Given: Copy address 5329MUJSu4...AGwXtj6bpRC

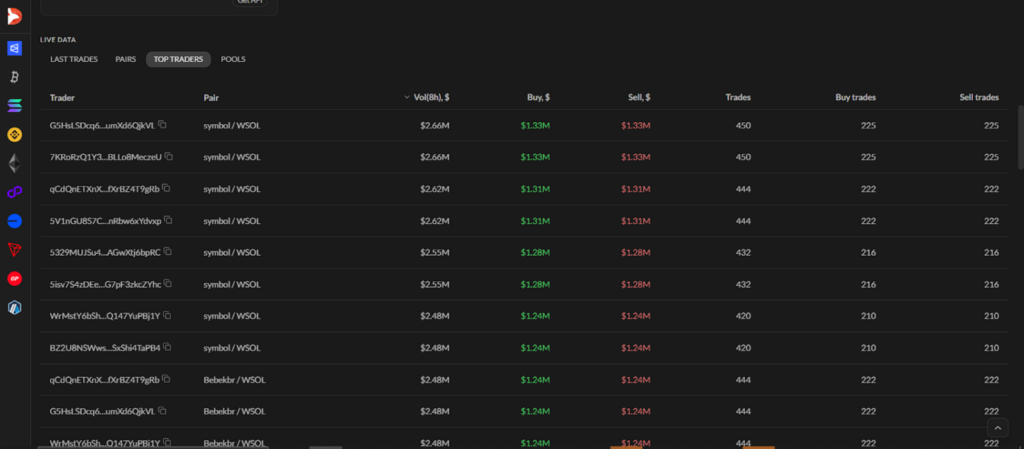Looking at the screenshot, I should tap(167, 251).
